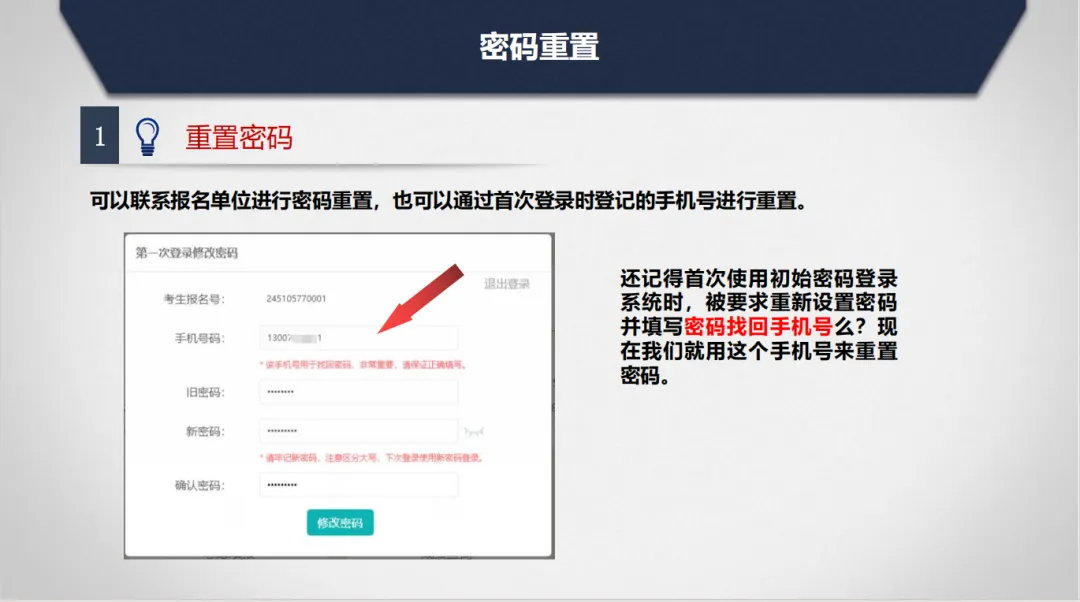Image resolution: width=1080 pixels, height=602 pixels.
Task: Click the 密码重置 title banner
Action: pyautogui.click(x=540, y=43)
